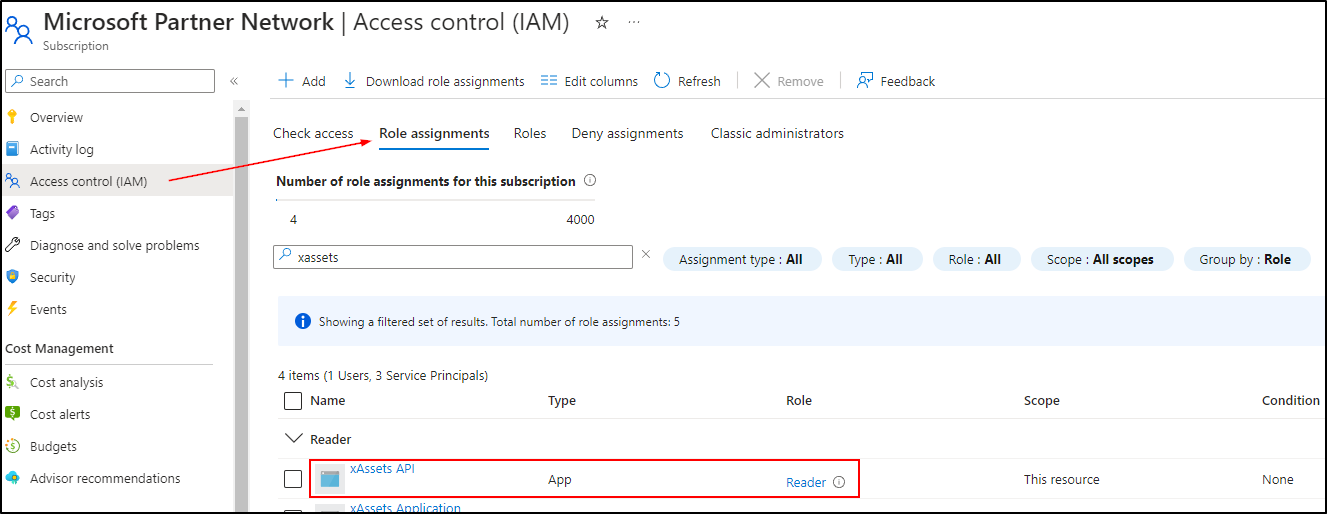Click the Advisor recommendations icon
This screenshot has height=514, width=1327.
click(x=13, y=478)
